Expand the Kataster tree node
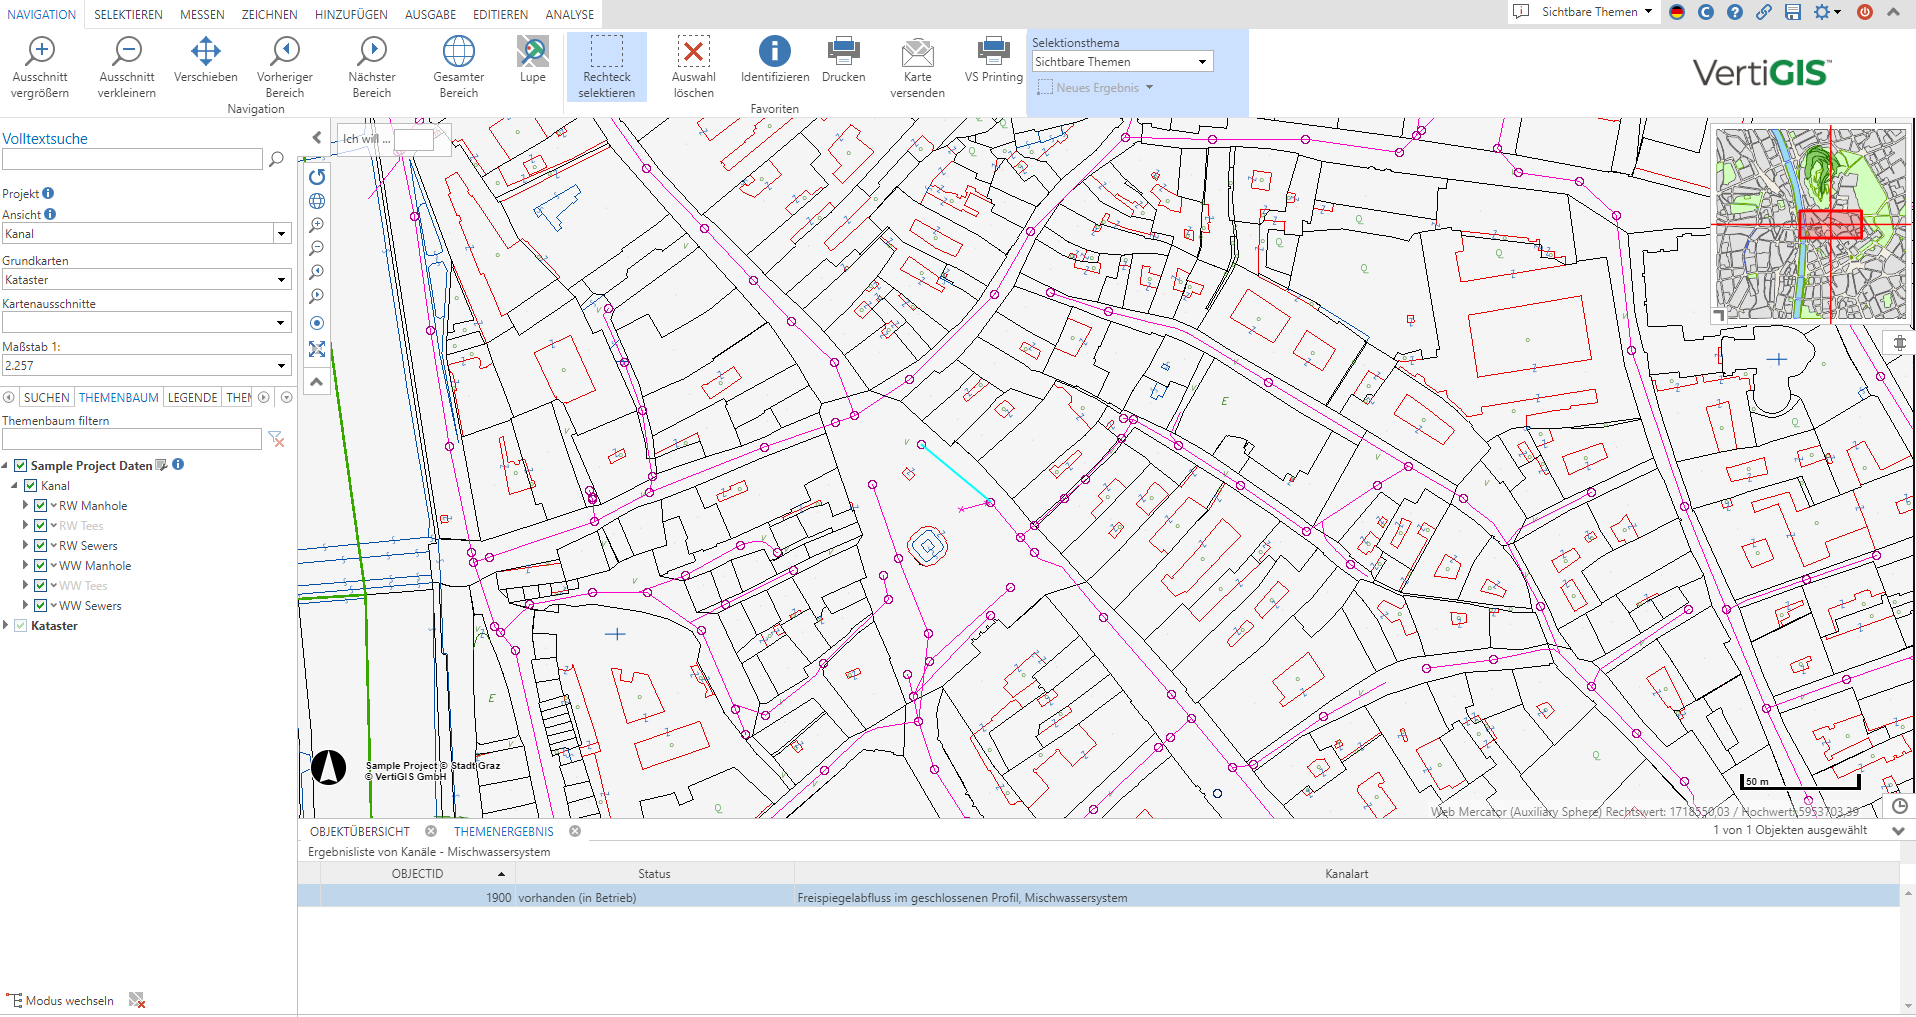The image size is (1916, 1017). 7,626
